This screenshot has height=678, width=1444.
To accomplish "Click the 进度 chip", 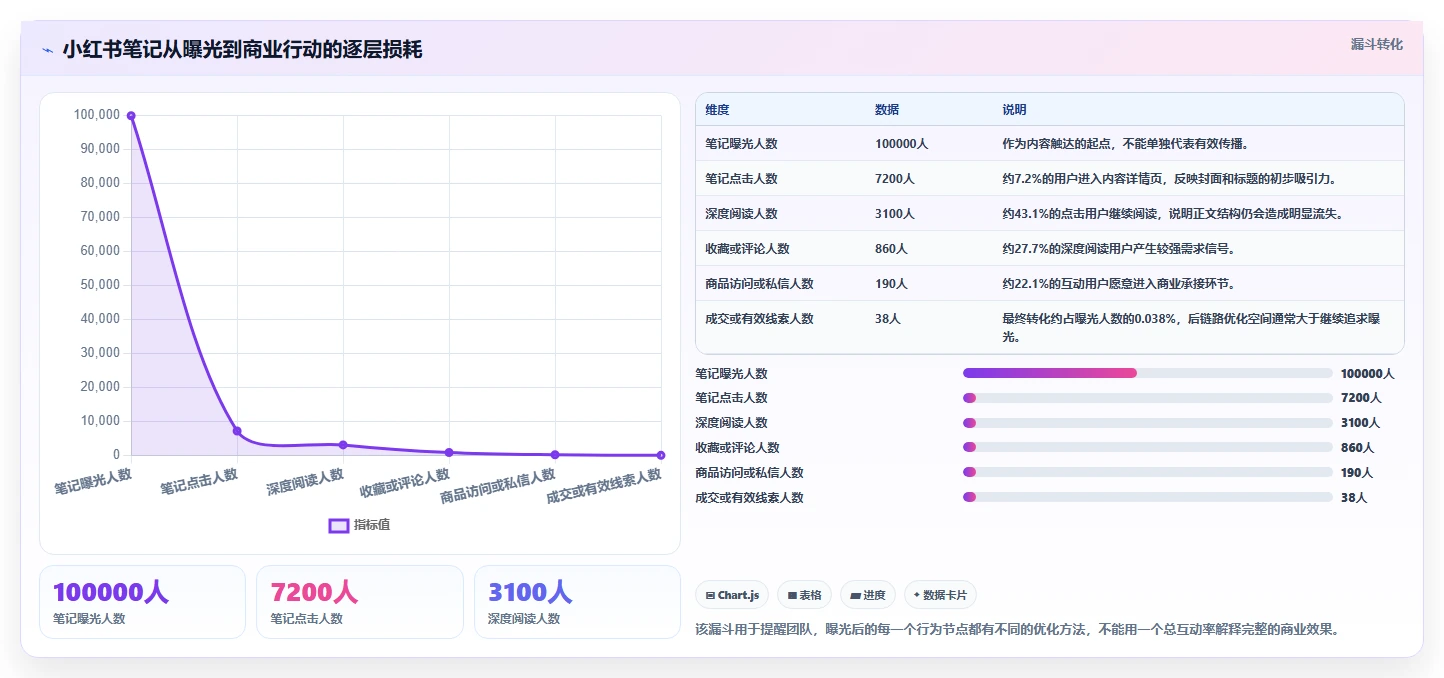I will pos(867,595).
